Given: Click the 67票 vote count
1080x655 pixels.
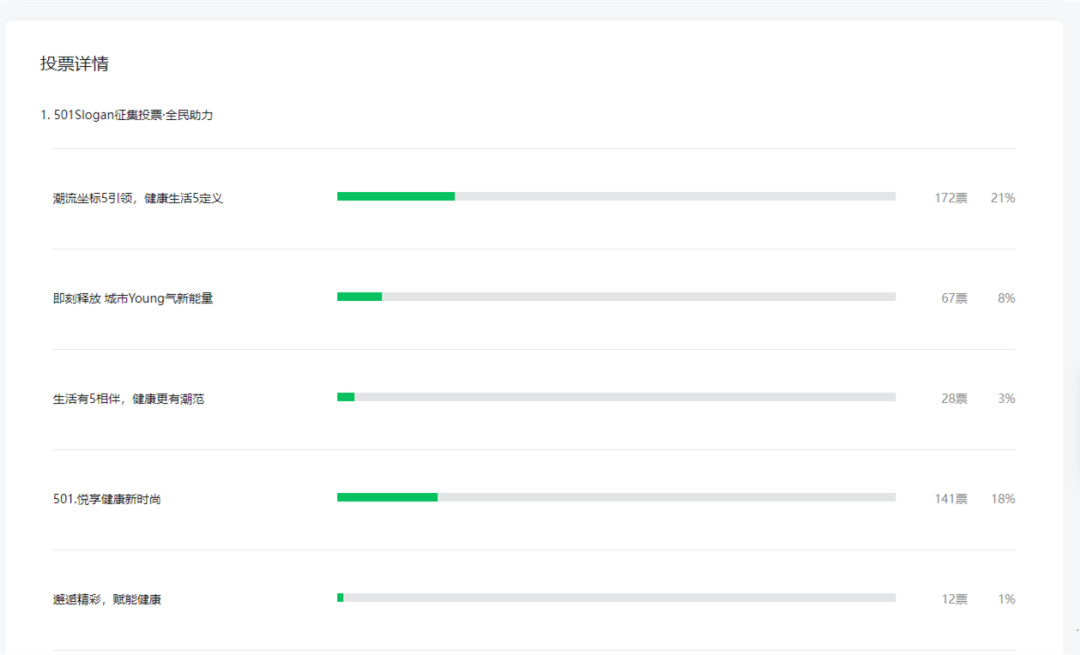Looking at the screenshot, I should [954, 298].
